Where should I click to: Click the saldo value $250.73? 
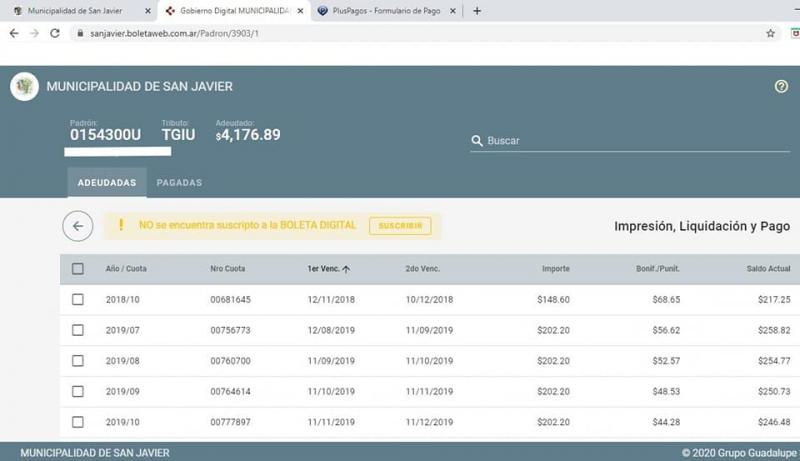774,392
